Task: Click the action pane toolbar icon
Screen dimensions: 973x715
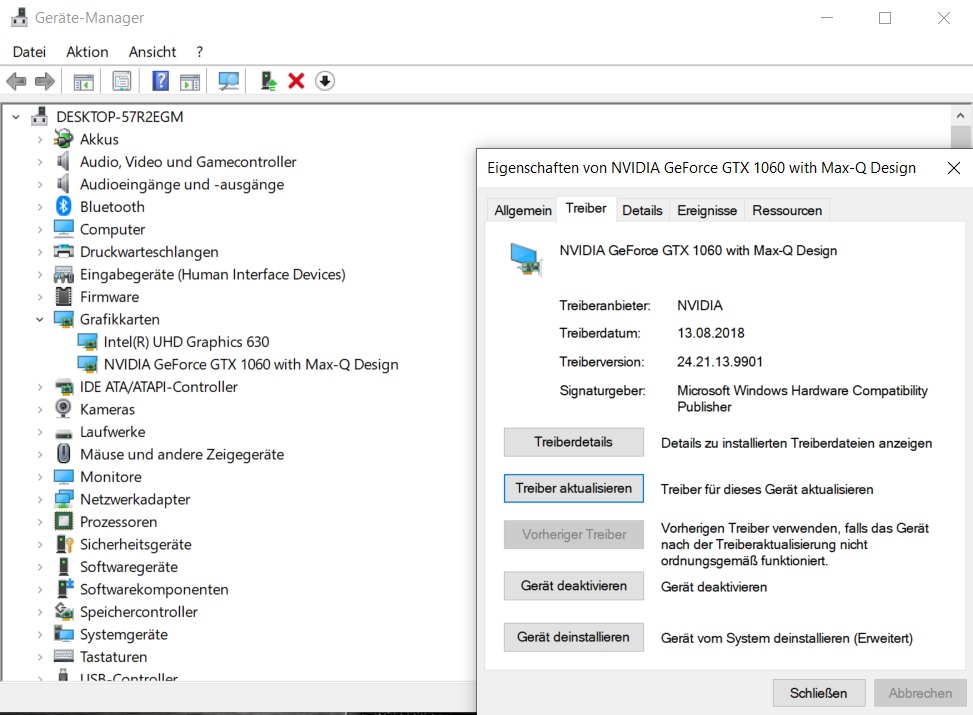Action: tap(190, 81)
